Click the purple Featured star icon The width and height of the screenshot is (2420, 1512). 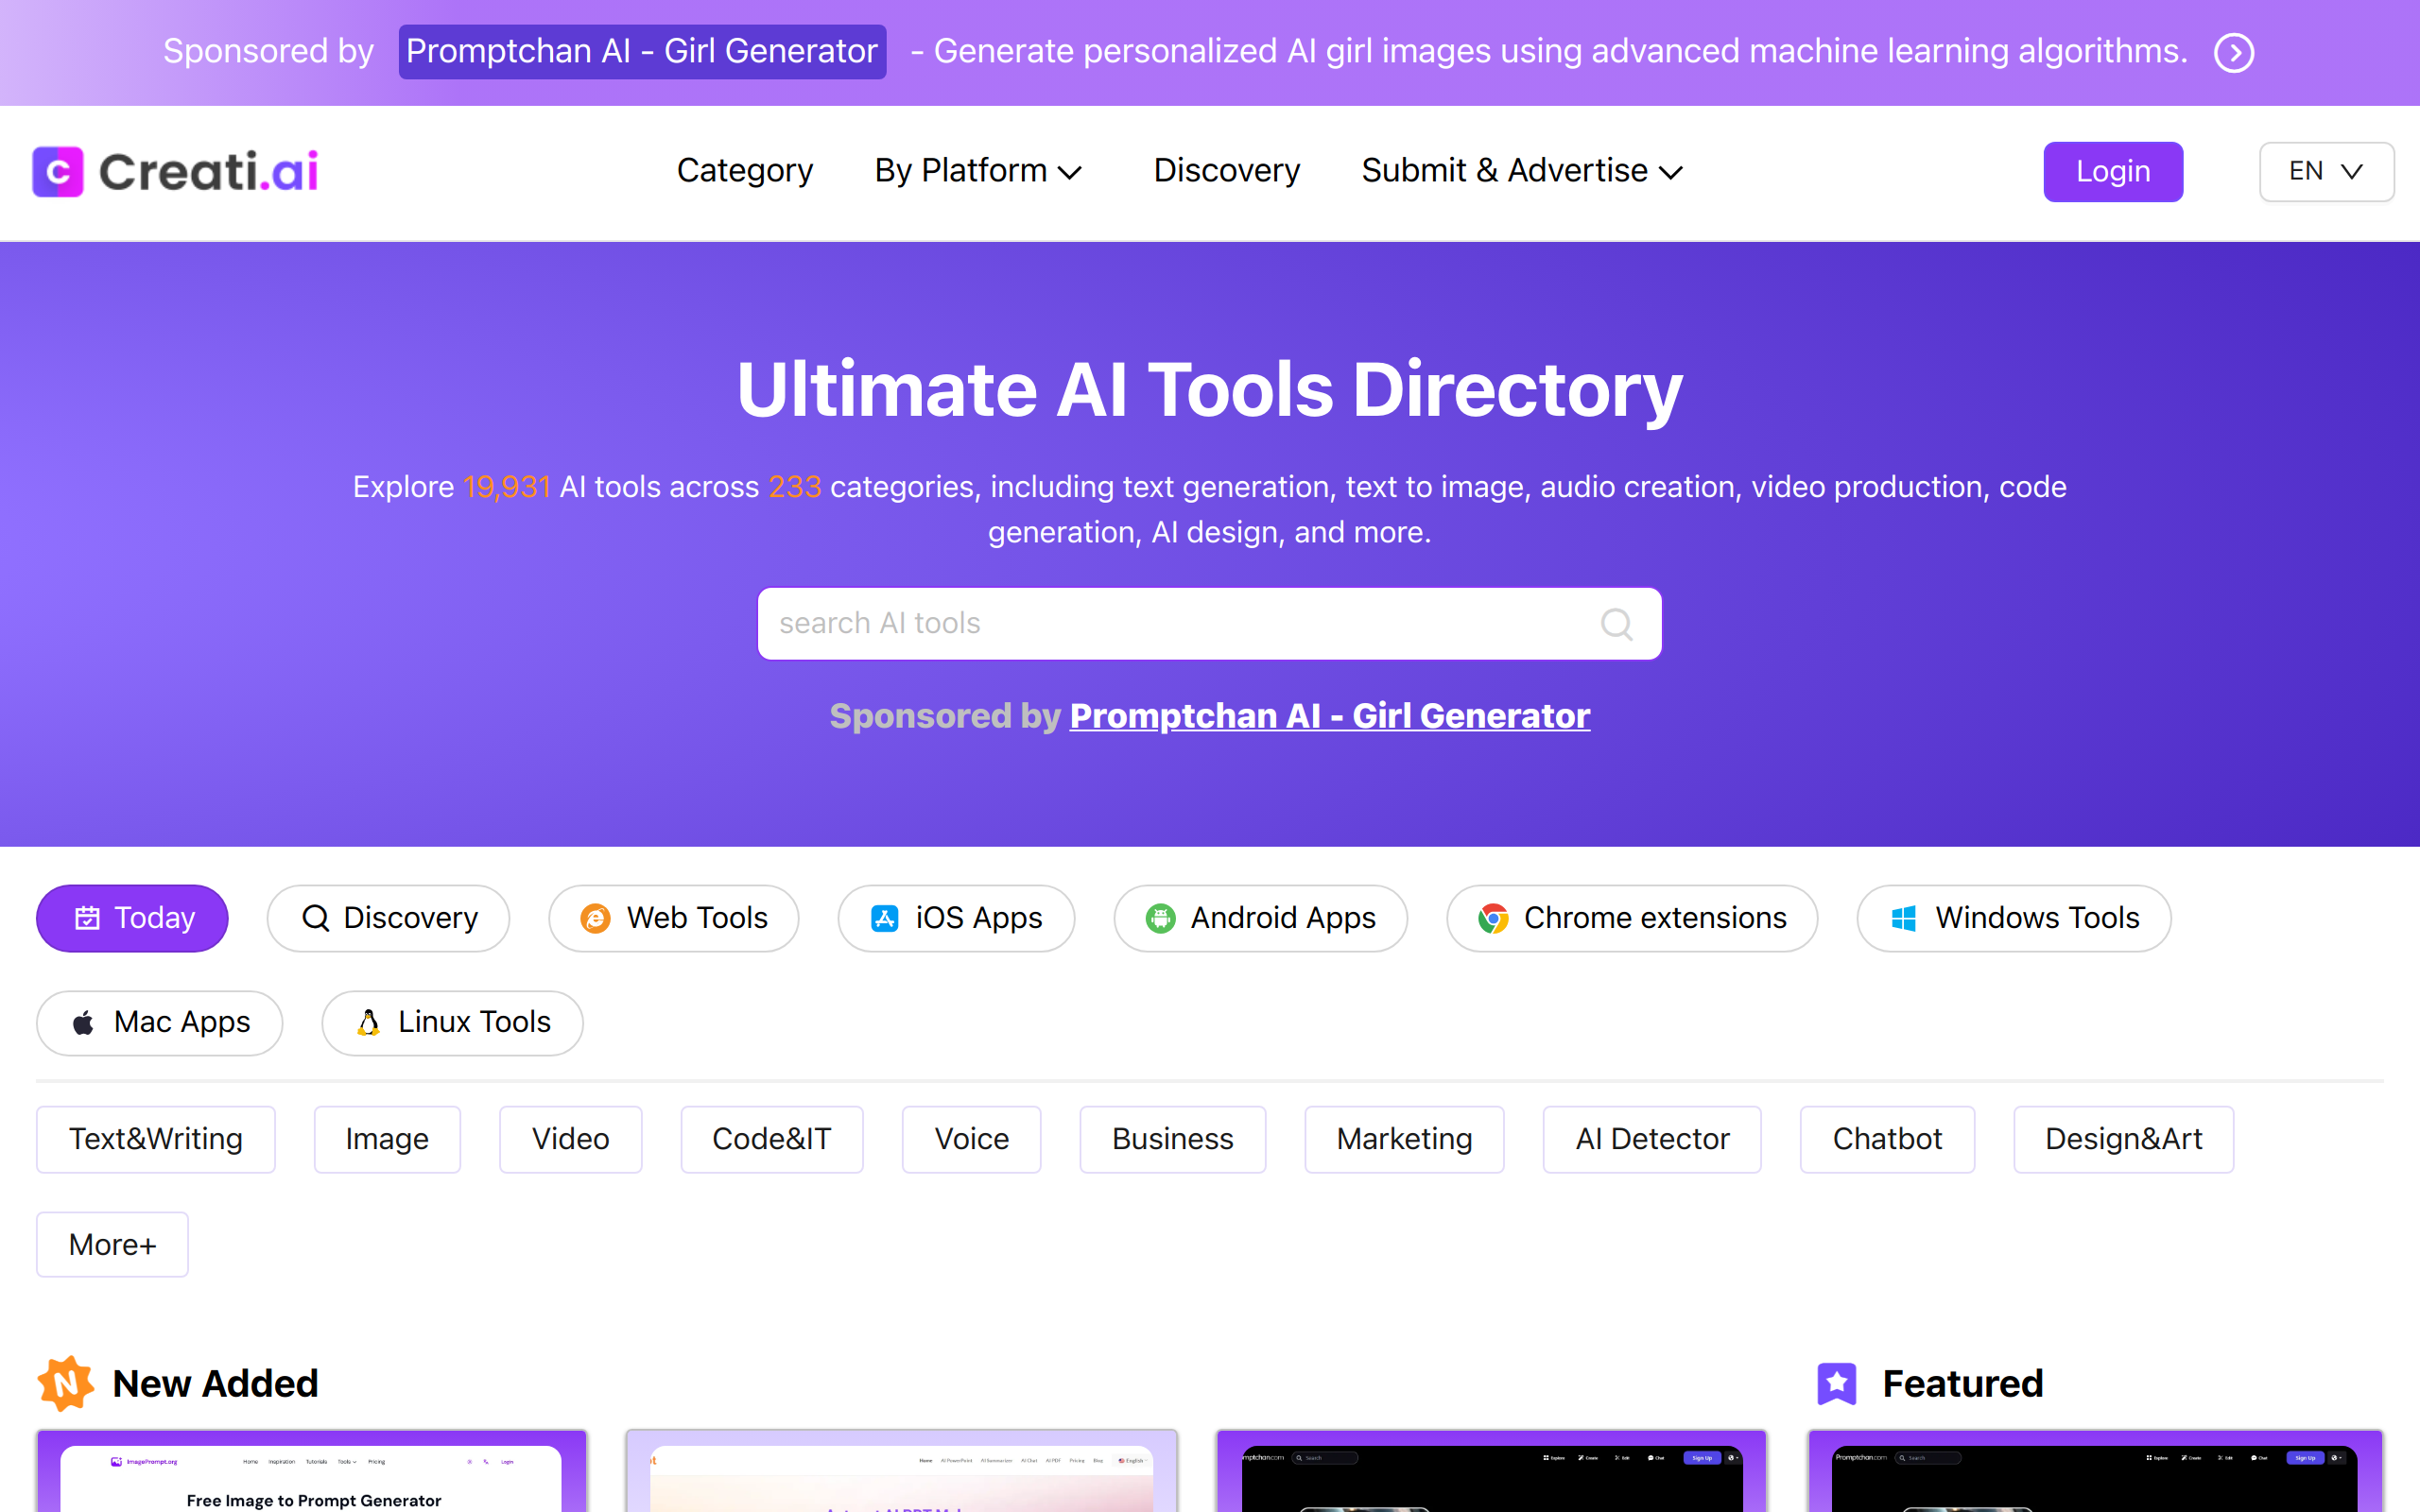click(1836, 1384)
